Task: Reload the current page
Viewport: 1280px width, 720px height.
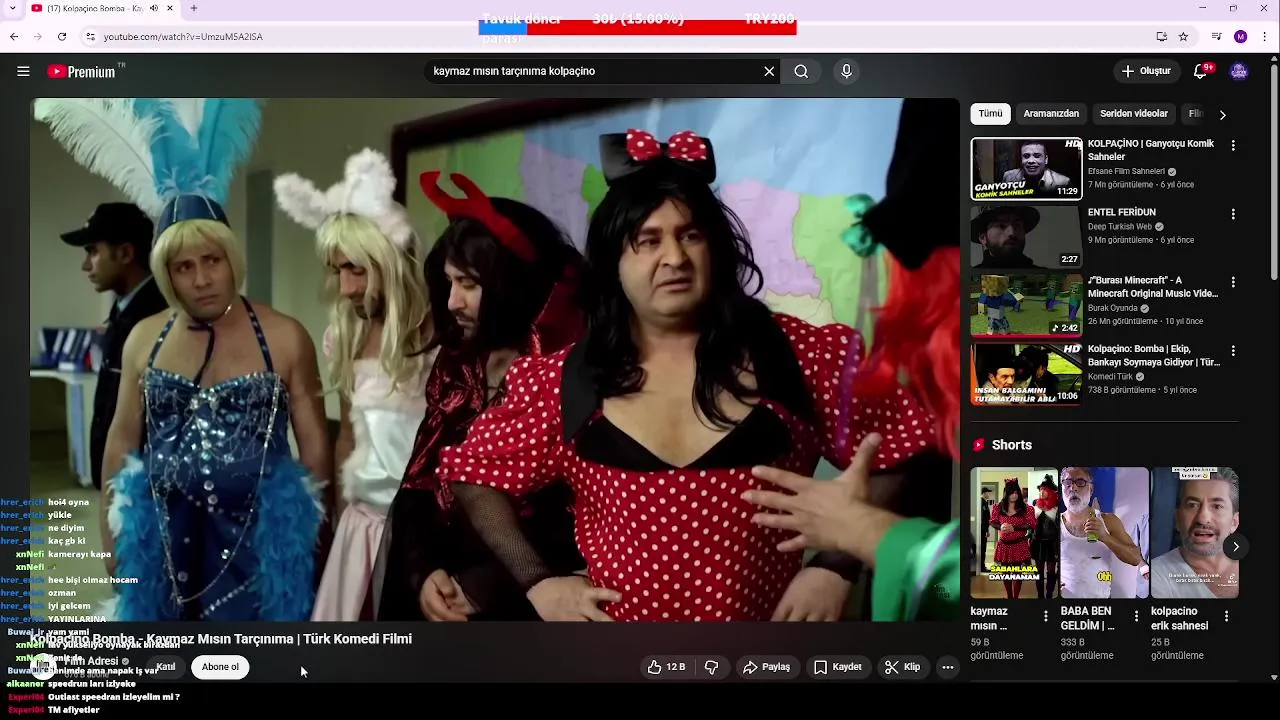Action: 62,36
